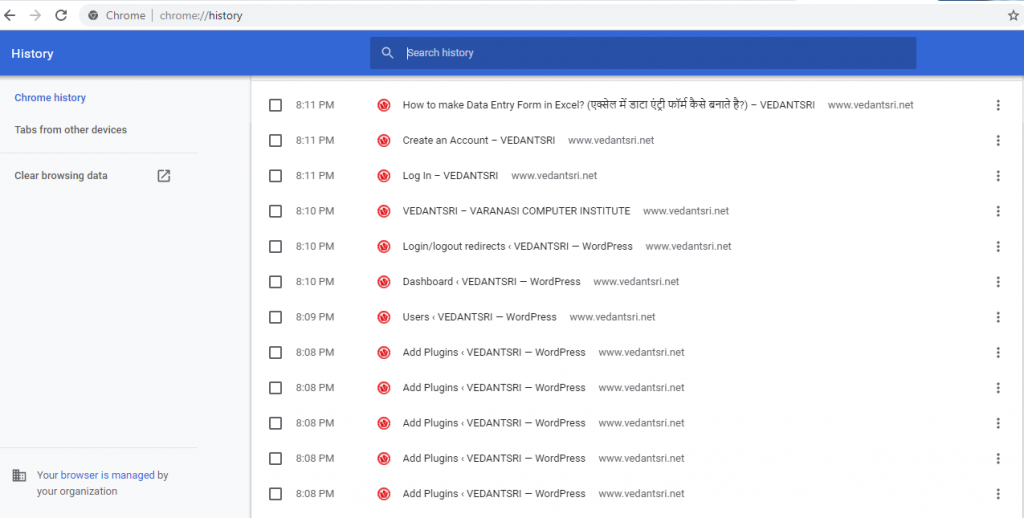Click www.vedantsri.net next to Dashboard entry
Screen dimensions: 1024x518
tap(636, 282)
